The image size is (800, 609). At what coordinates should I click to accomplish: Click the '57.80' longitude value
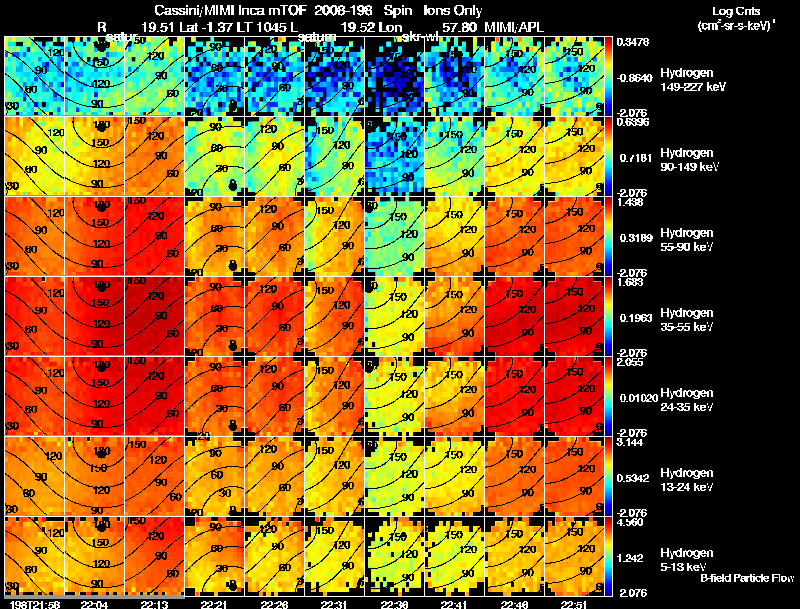pos(460,28)
